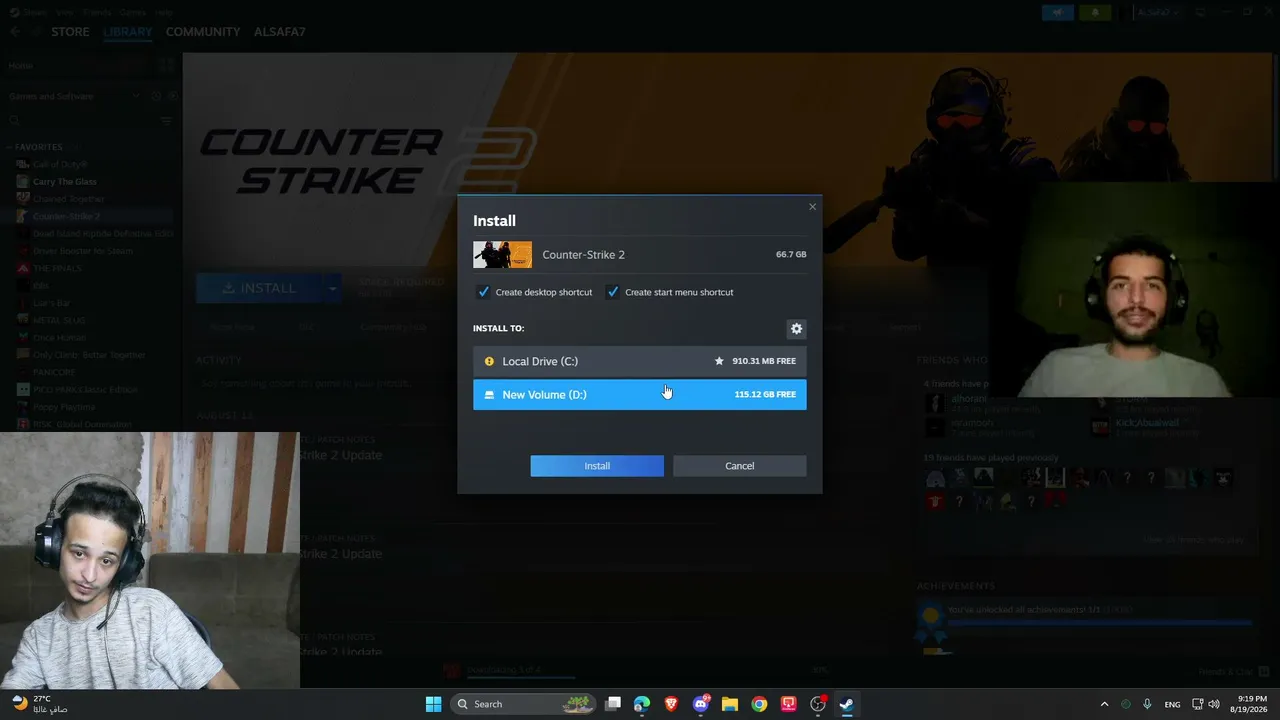Open the Help menu in Steam
The height and width of the screenshot is (720, 1280).
pos(163,12)
